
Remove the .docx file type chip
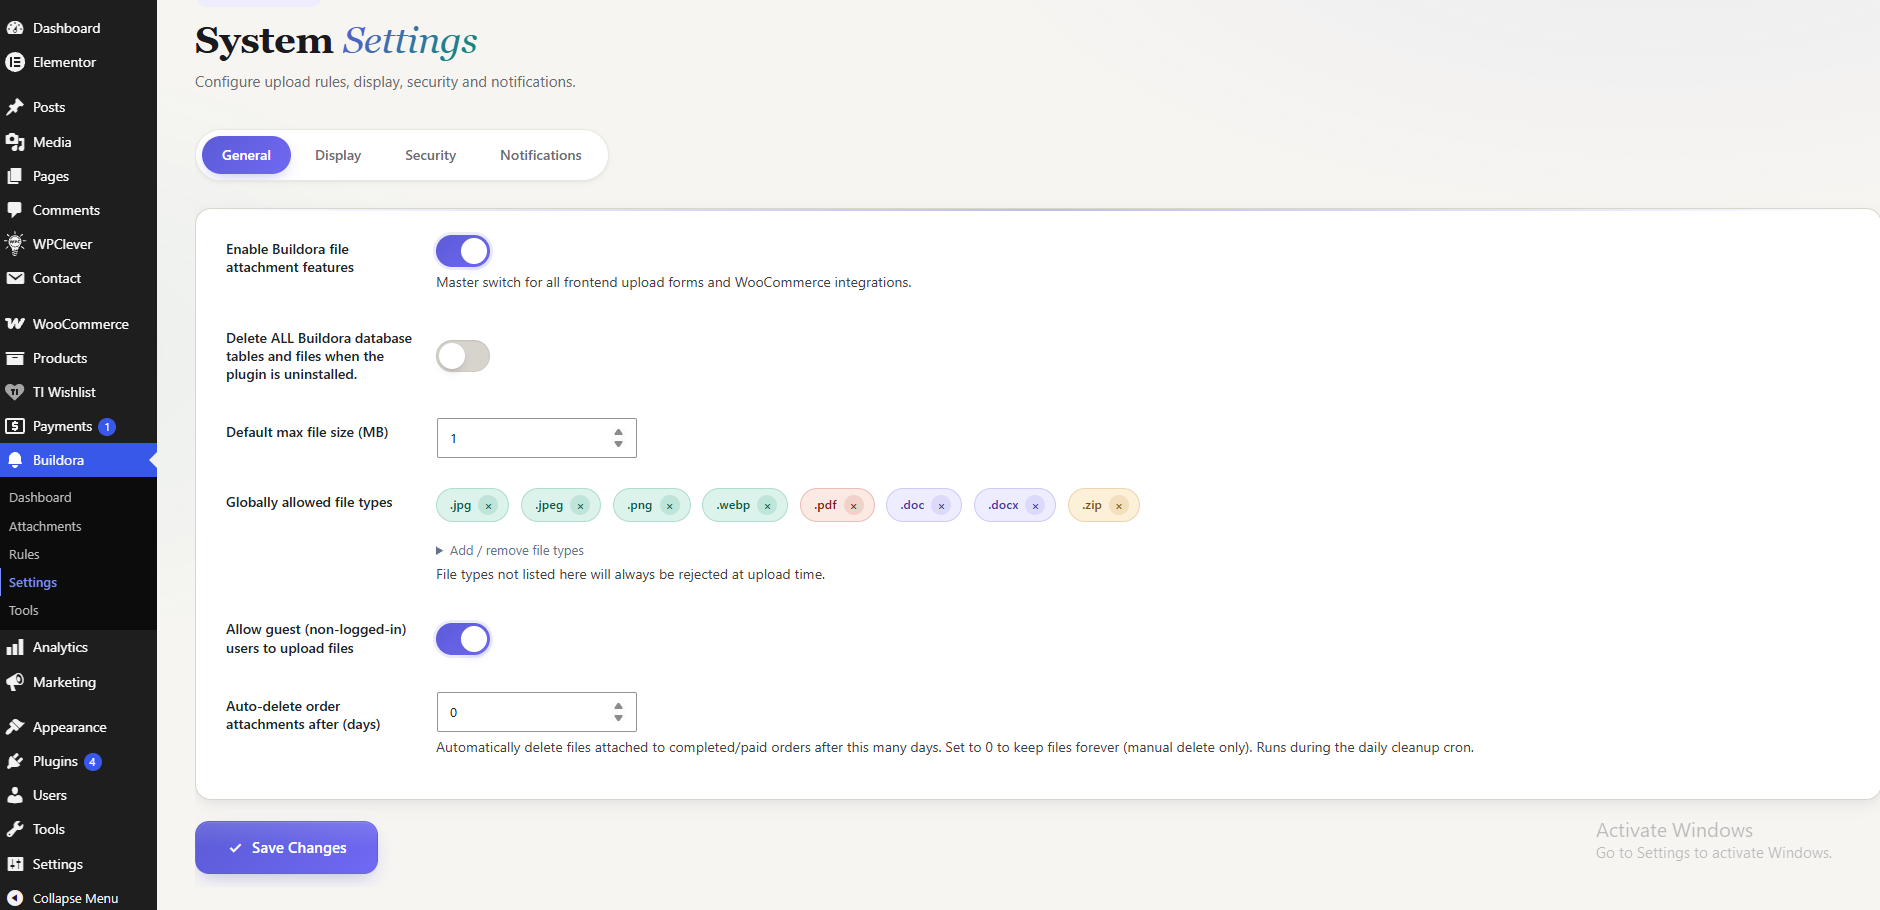pyautogui.click(x=1035, y=506)
